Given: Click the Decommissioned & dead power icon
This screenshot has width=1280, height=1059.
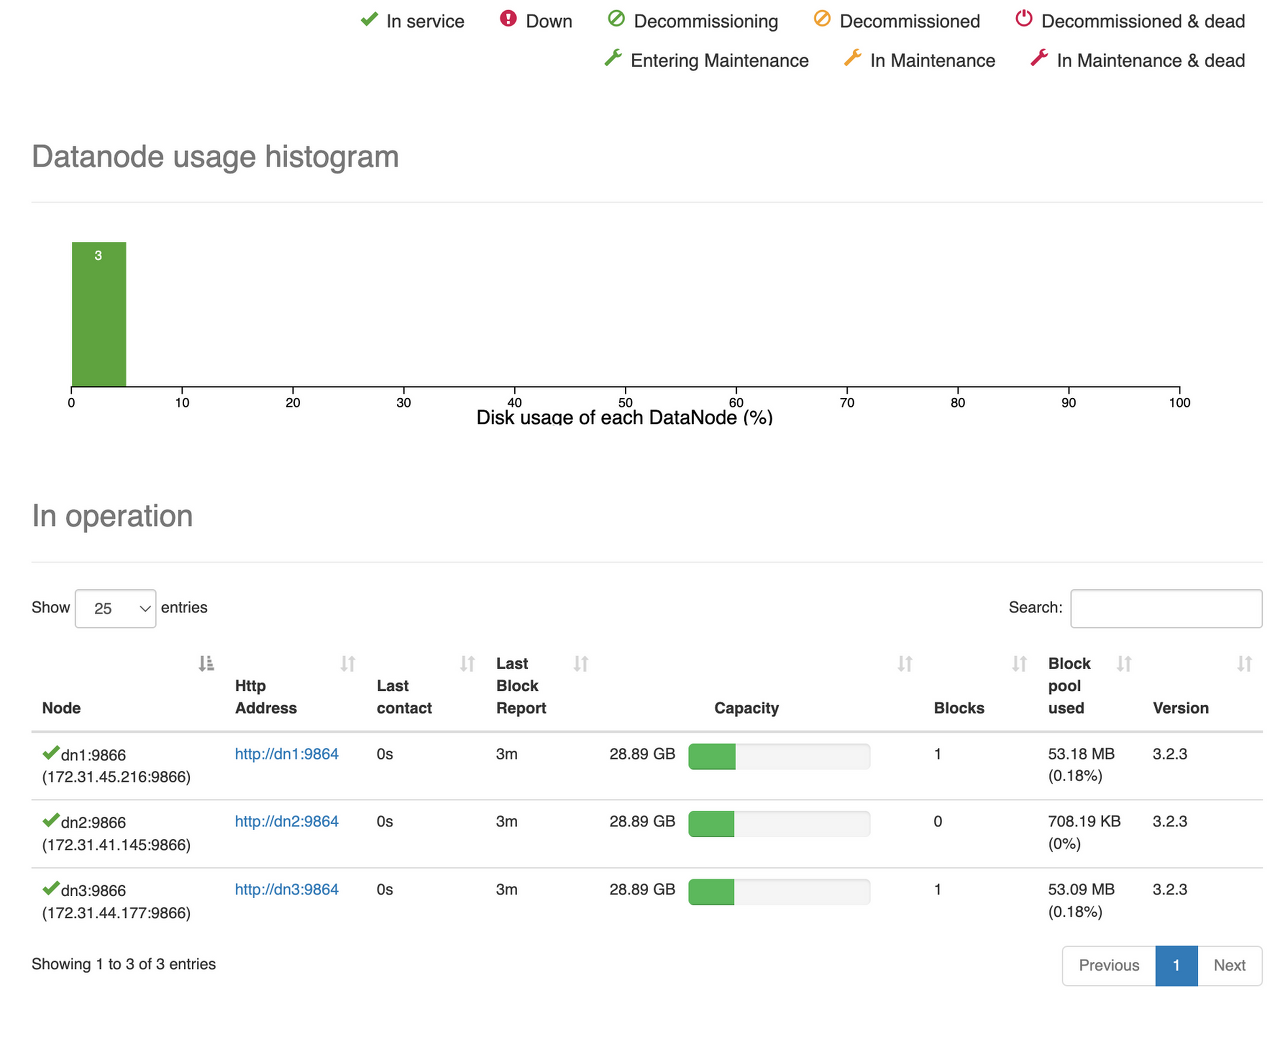Looking at the screenshot, I should pos(1024,19).
